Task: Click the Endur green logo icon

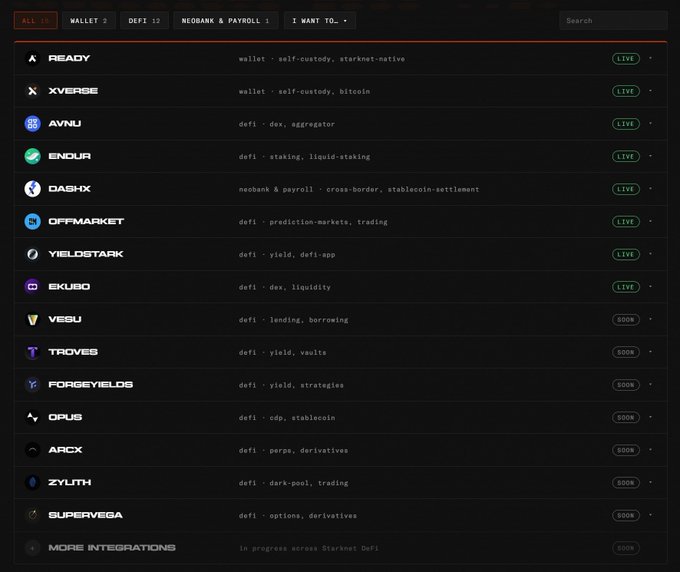Action: [33, 156]
